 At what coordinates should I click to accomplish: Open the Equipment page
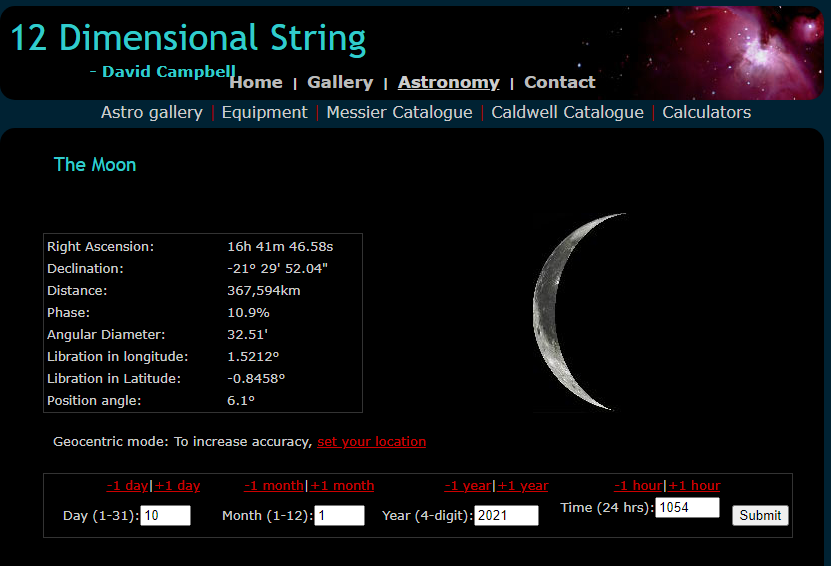pyautogui.click(x=264, y=112)
